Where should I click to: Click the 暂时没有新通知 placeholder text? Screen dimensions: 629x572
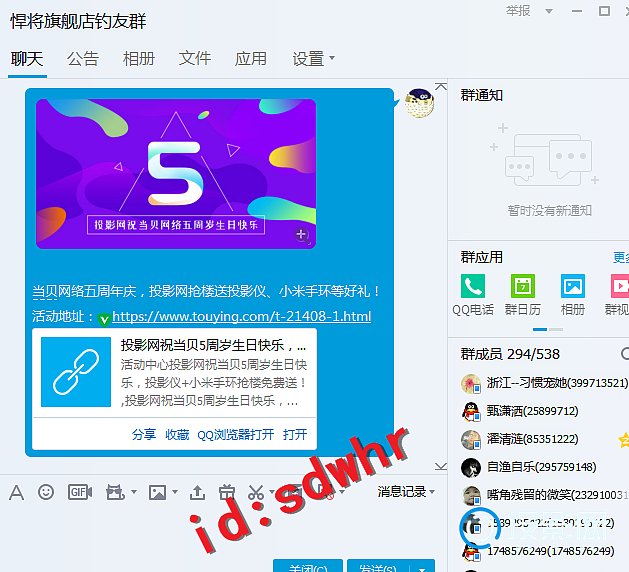[550, 210]
